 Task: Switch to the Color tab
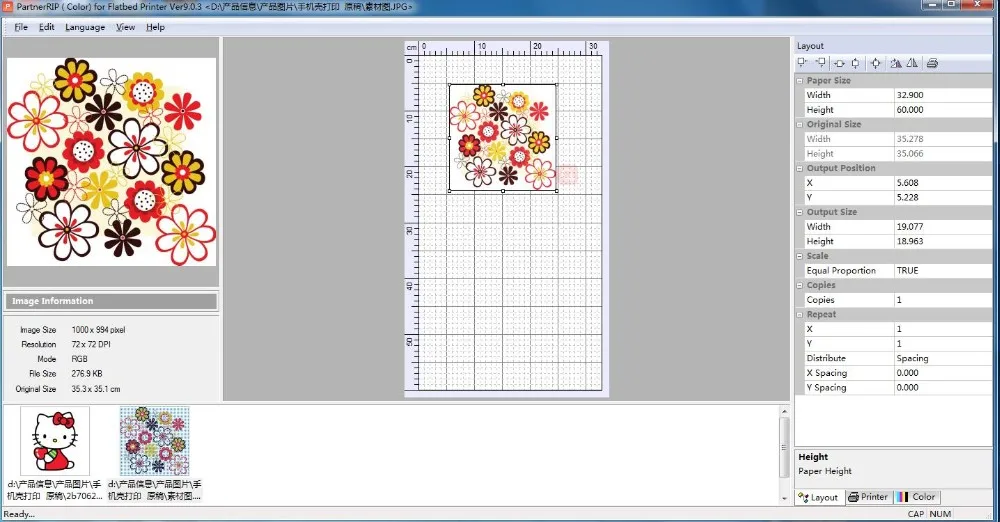coord(916,497)
